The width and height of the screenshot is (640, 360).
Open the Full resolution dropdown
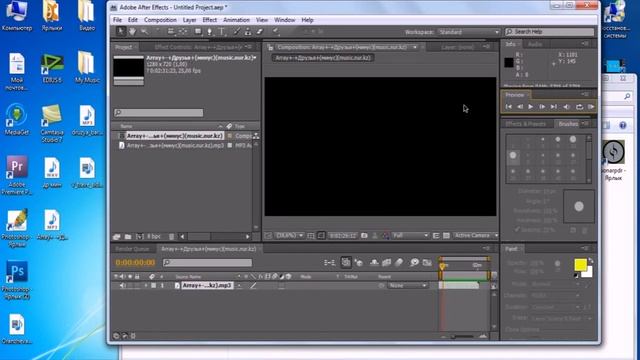tap(410, 236)
